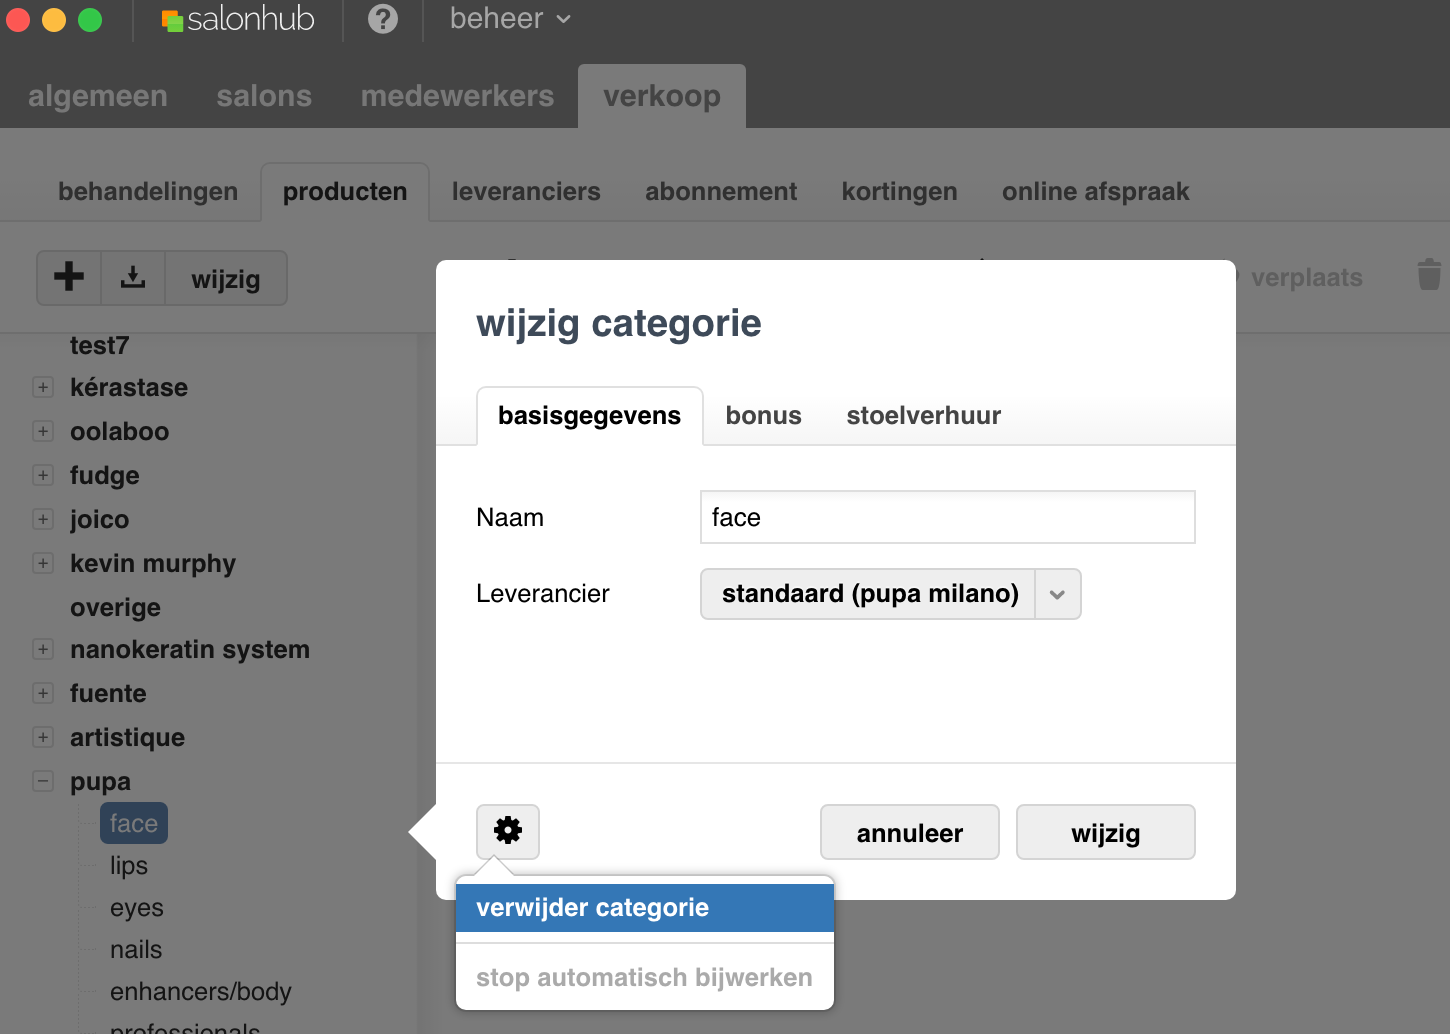Screen dimensions: 1450x1034
Task: Choose stop automatisch bijwerken option
Action: coord(644,977)
